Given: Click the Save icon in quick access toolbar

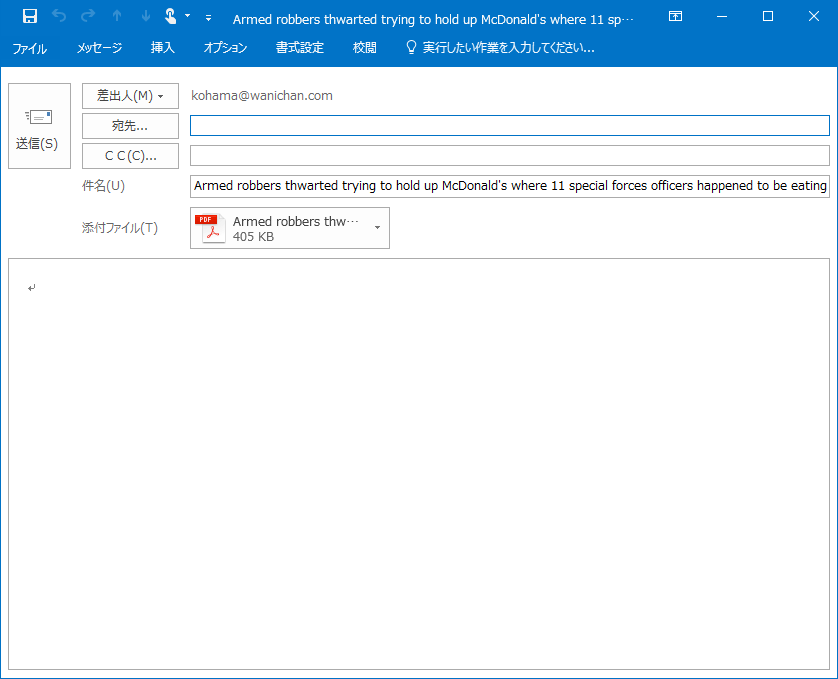Looking at the screenshot, I should tap(30, 17).
